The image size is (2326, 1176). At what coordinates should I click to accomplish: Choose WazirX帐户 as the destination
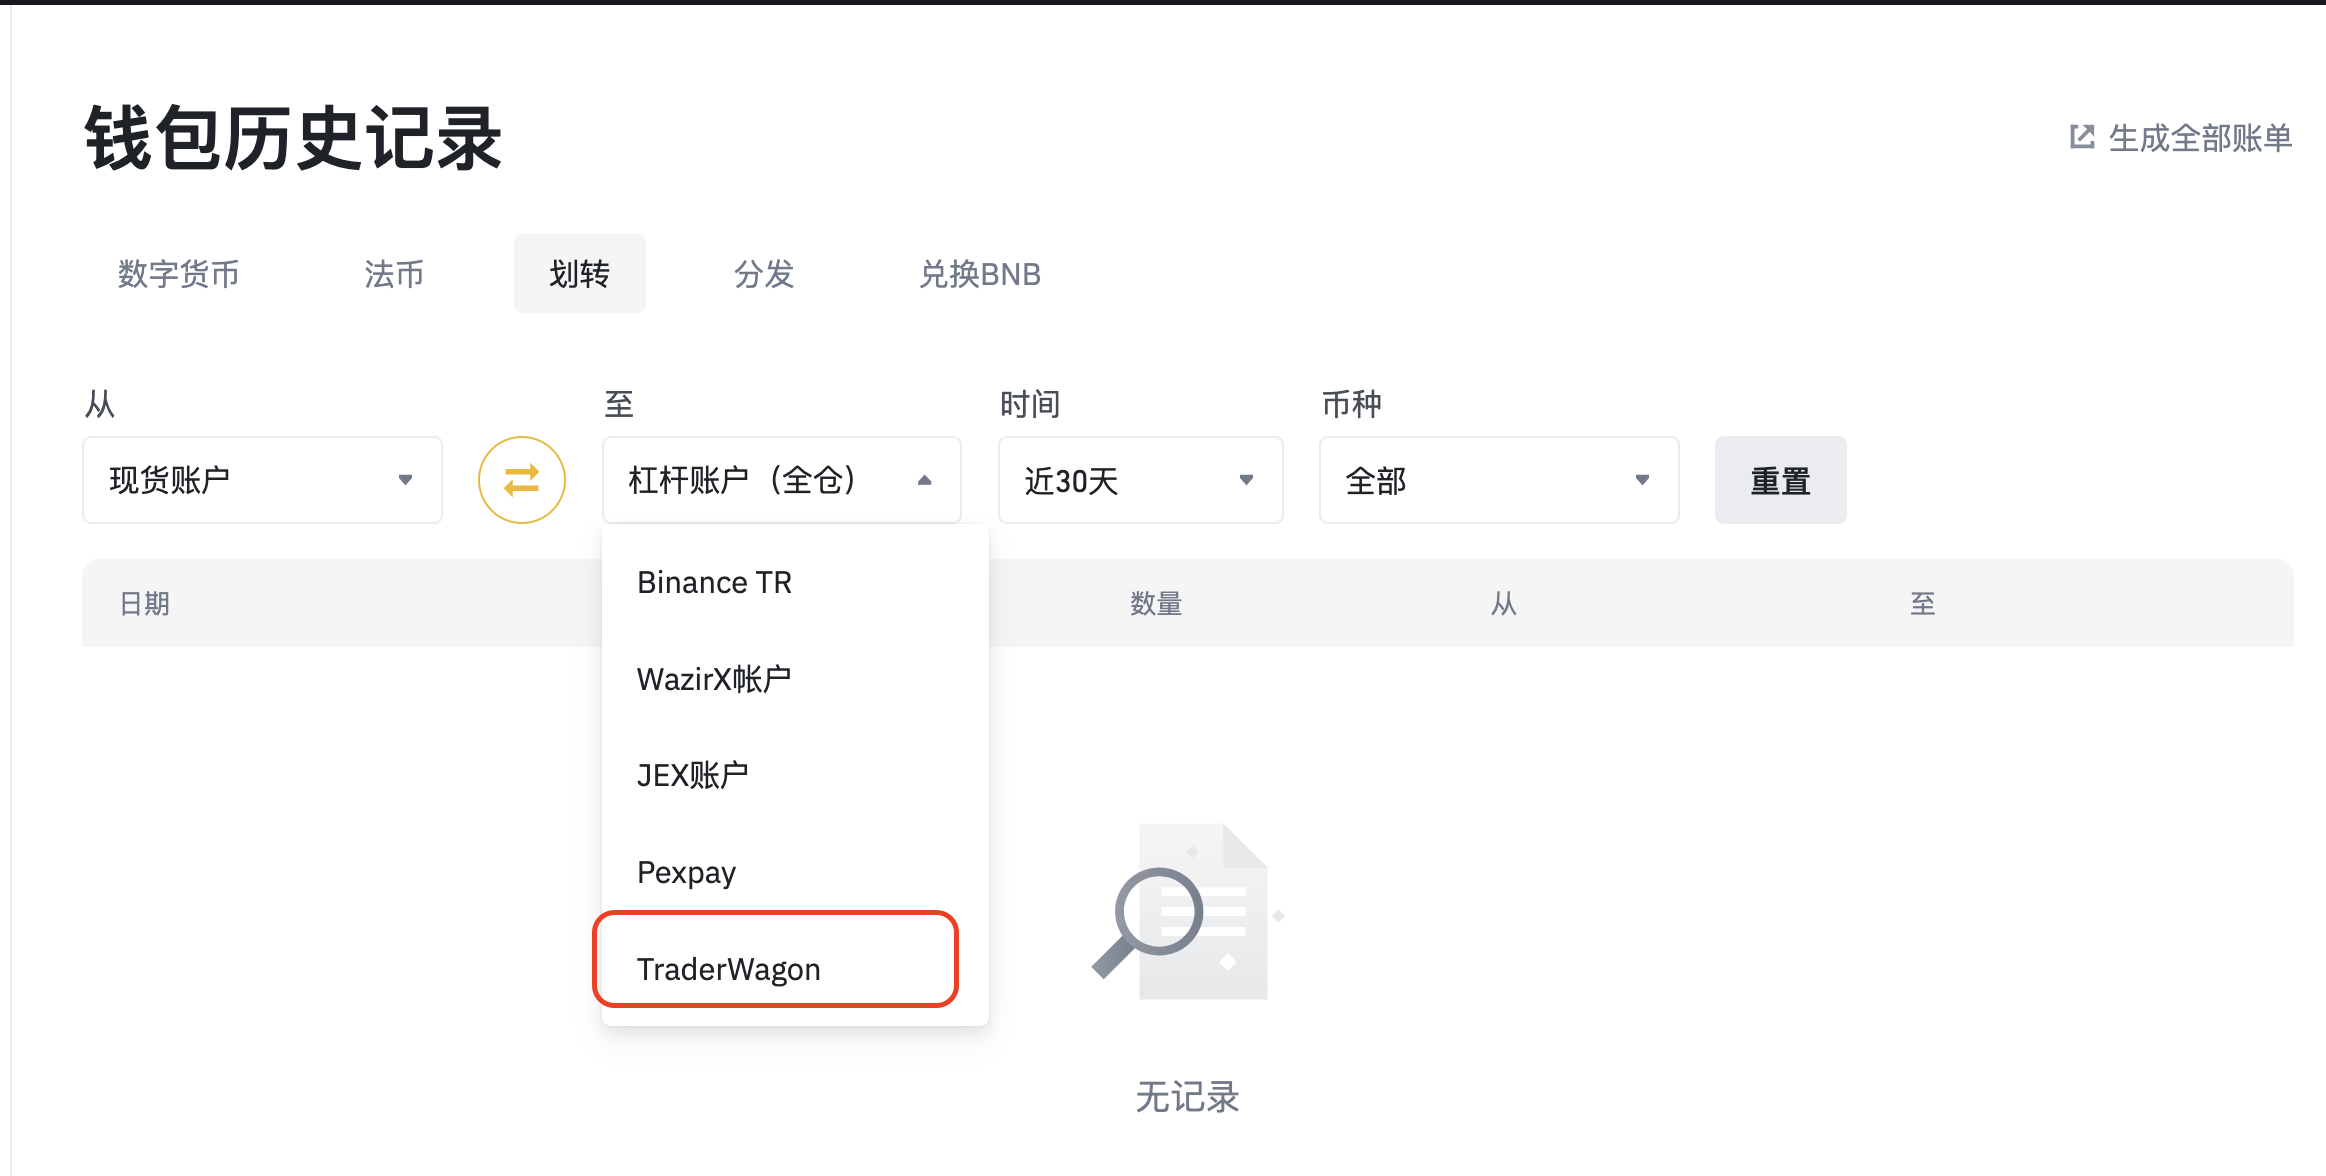[712, 677]
